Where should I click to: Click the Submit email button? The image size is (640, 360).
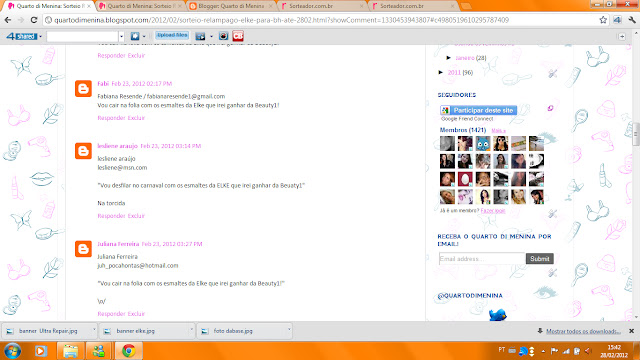tap(540, 259)
